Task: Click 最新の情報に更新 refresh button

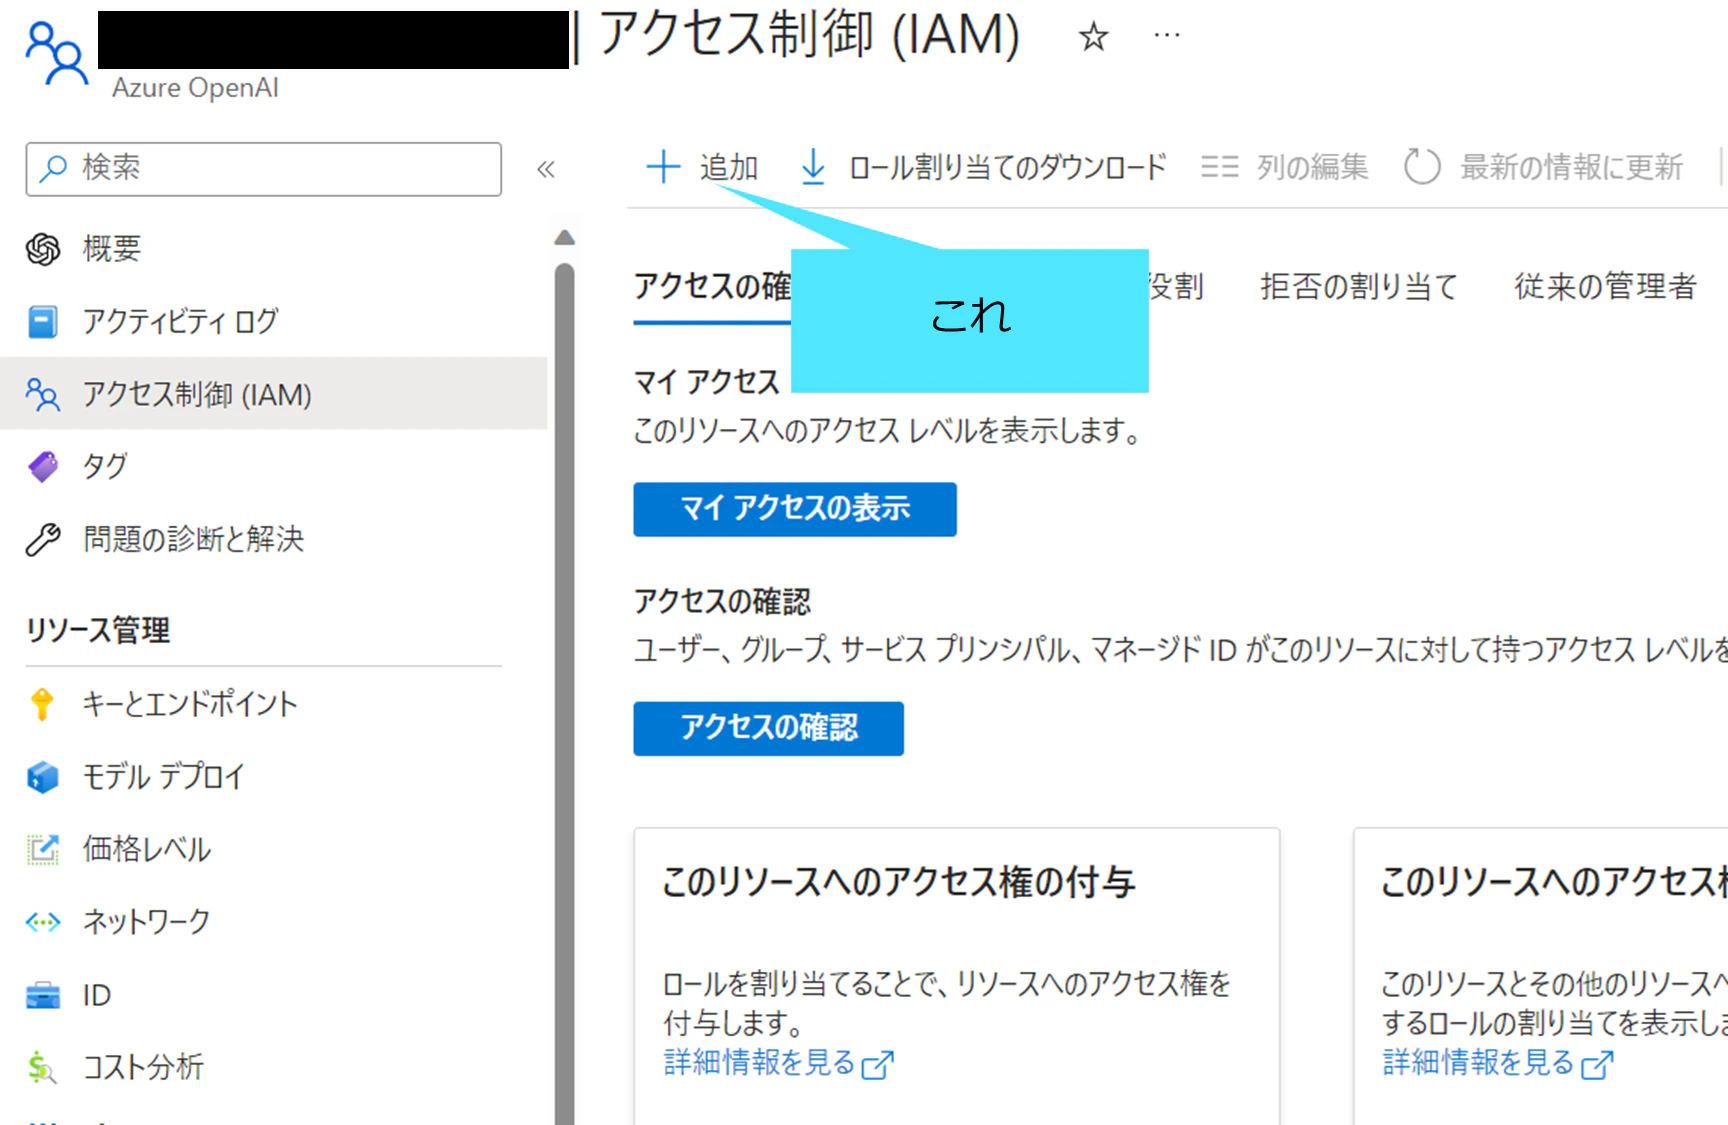Action: click(x=1544, y=167)
